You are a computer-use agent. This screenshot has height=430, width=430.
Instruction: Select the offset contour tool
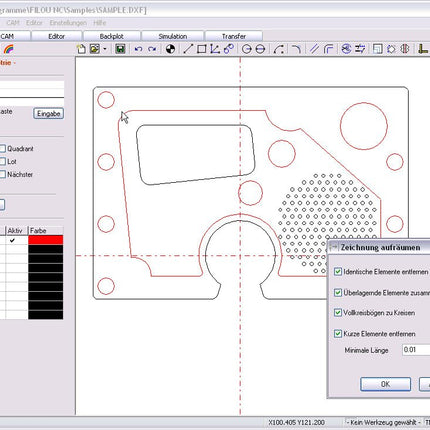coord(328,49)
